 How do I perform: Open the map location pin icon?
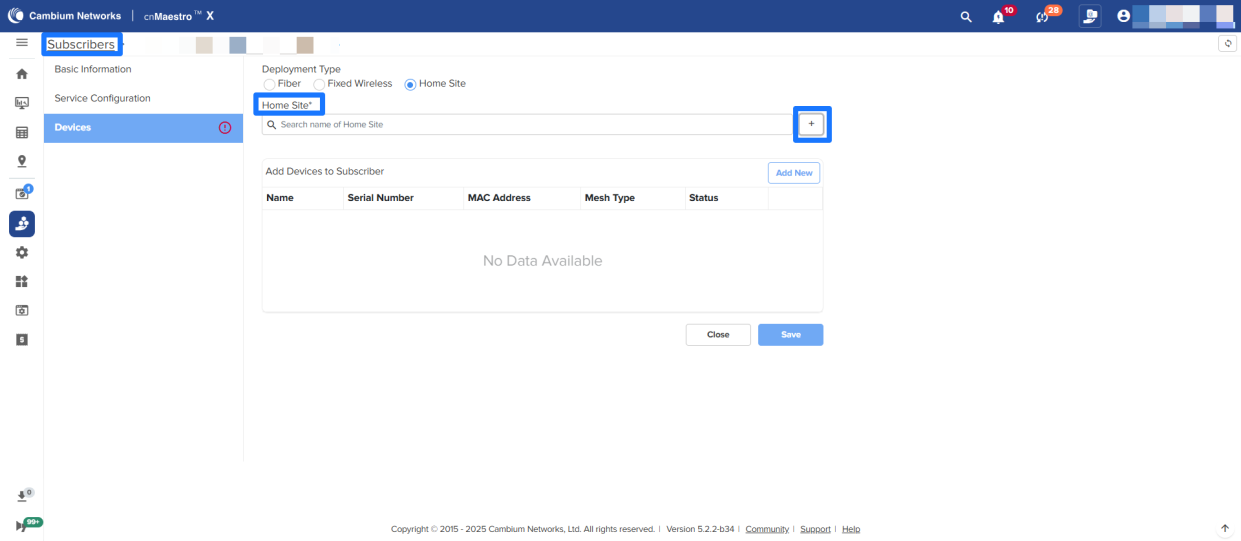(21, 161)
